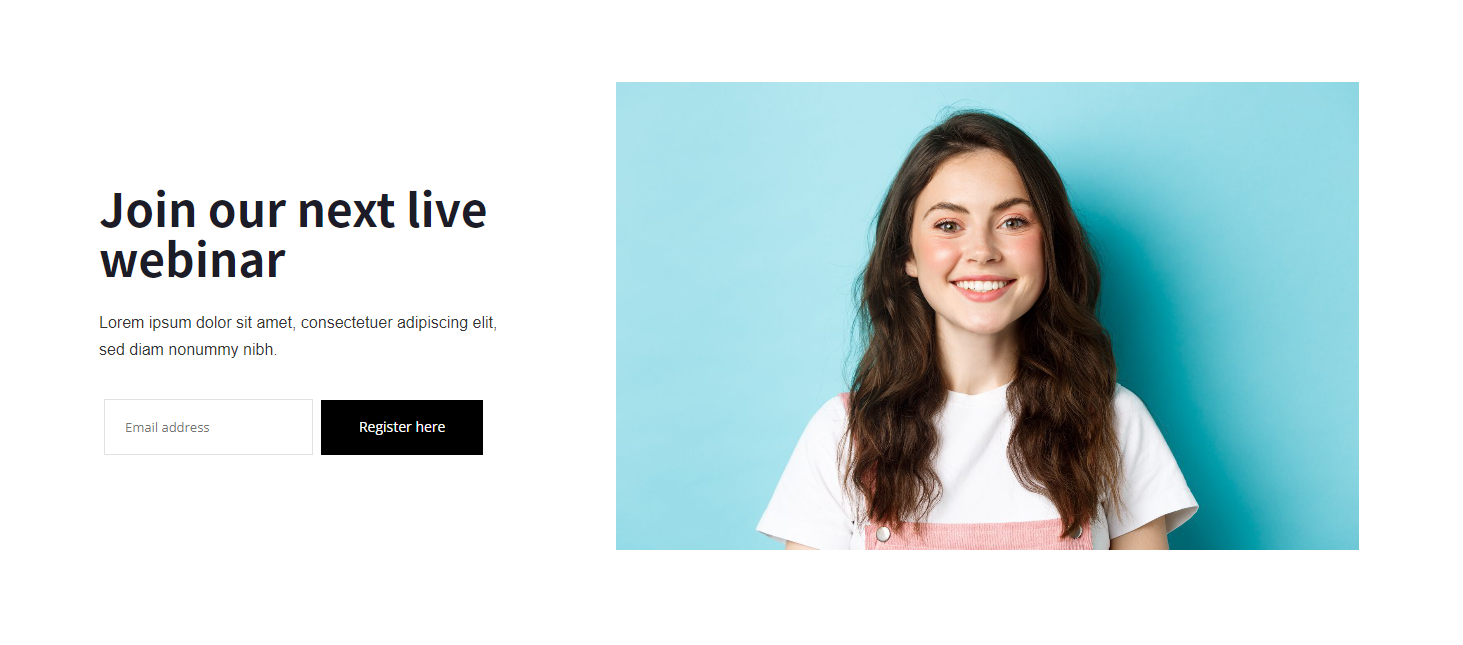Click the Lorem ipsum paragraph's first line
1463x645 pixels.
[x=298, y=323]
